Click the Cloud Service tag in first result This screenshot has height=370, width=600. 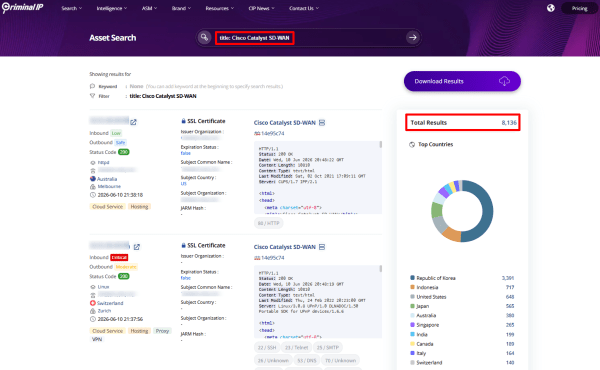(x=108, y=207)
